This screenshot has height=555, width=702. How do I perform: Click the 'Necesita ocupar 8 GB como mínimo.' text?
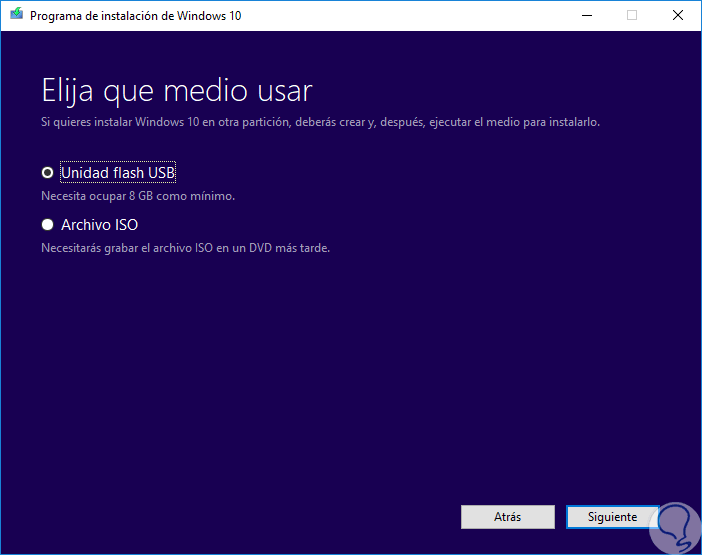point(138,196)
